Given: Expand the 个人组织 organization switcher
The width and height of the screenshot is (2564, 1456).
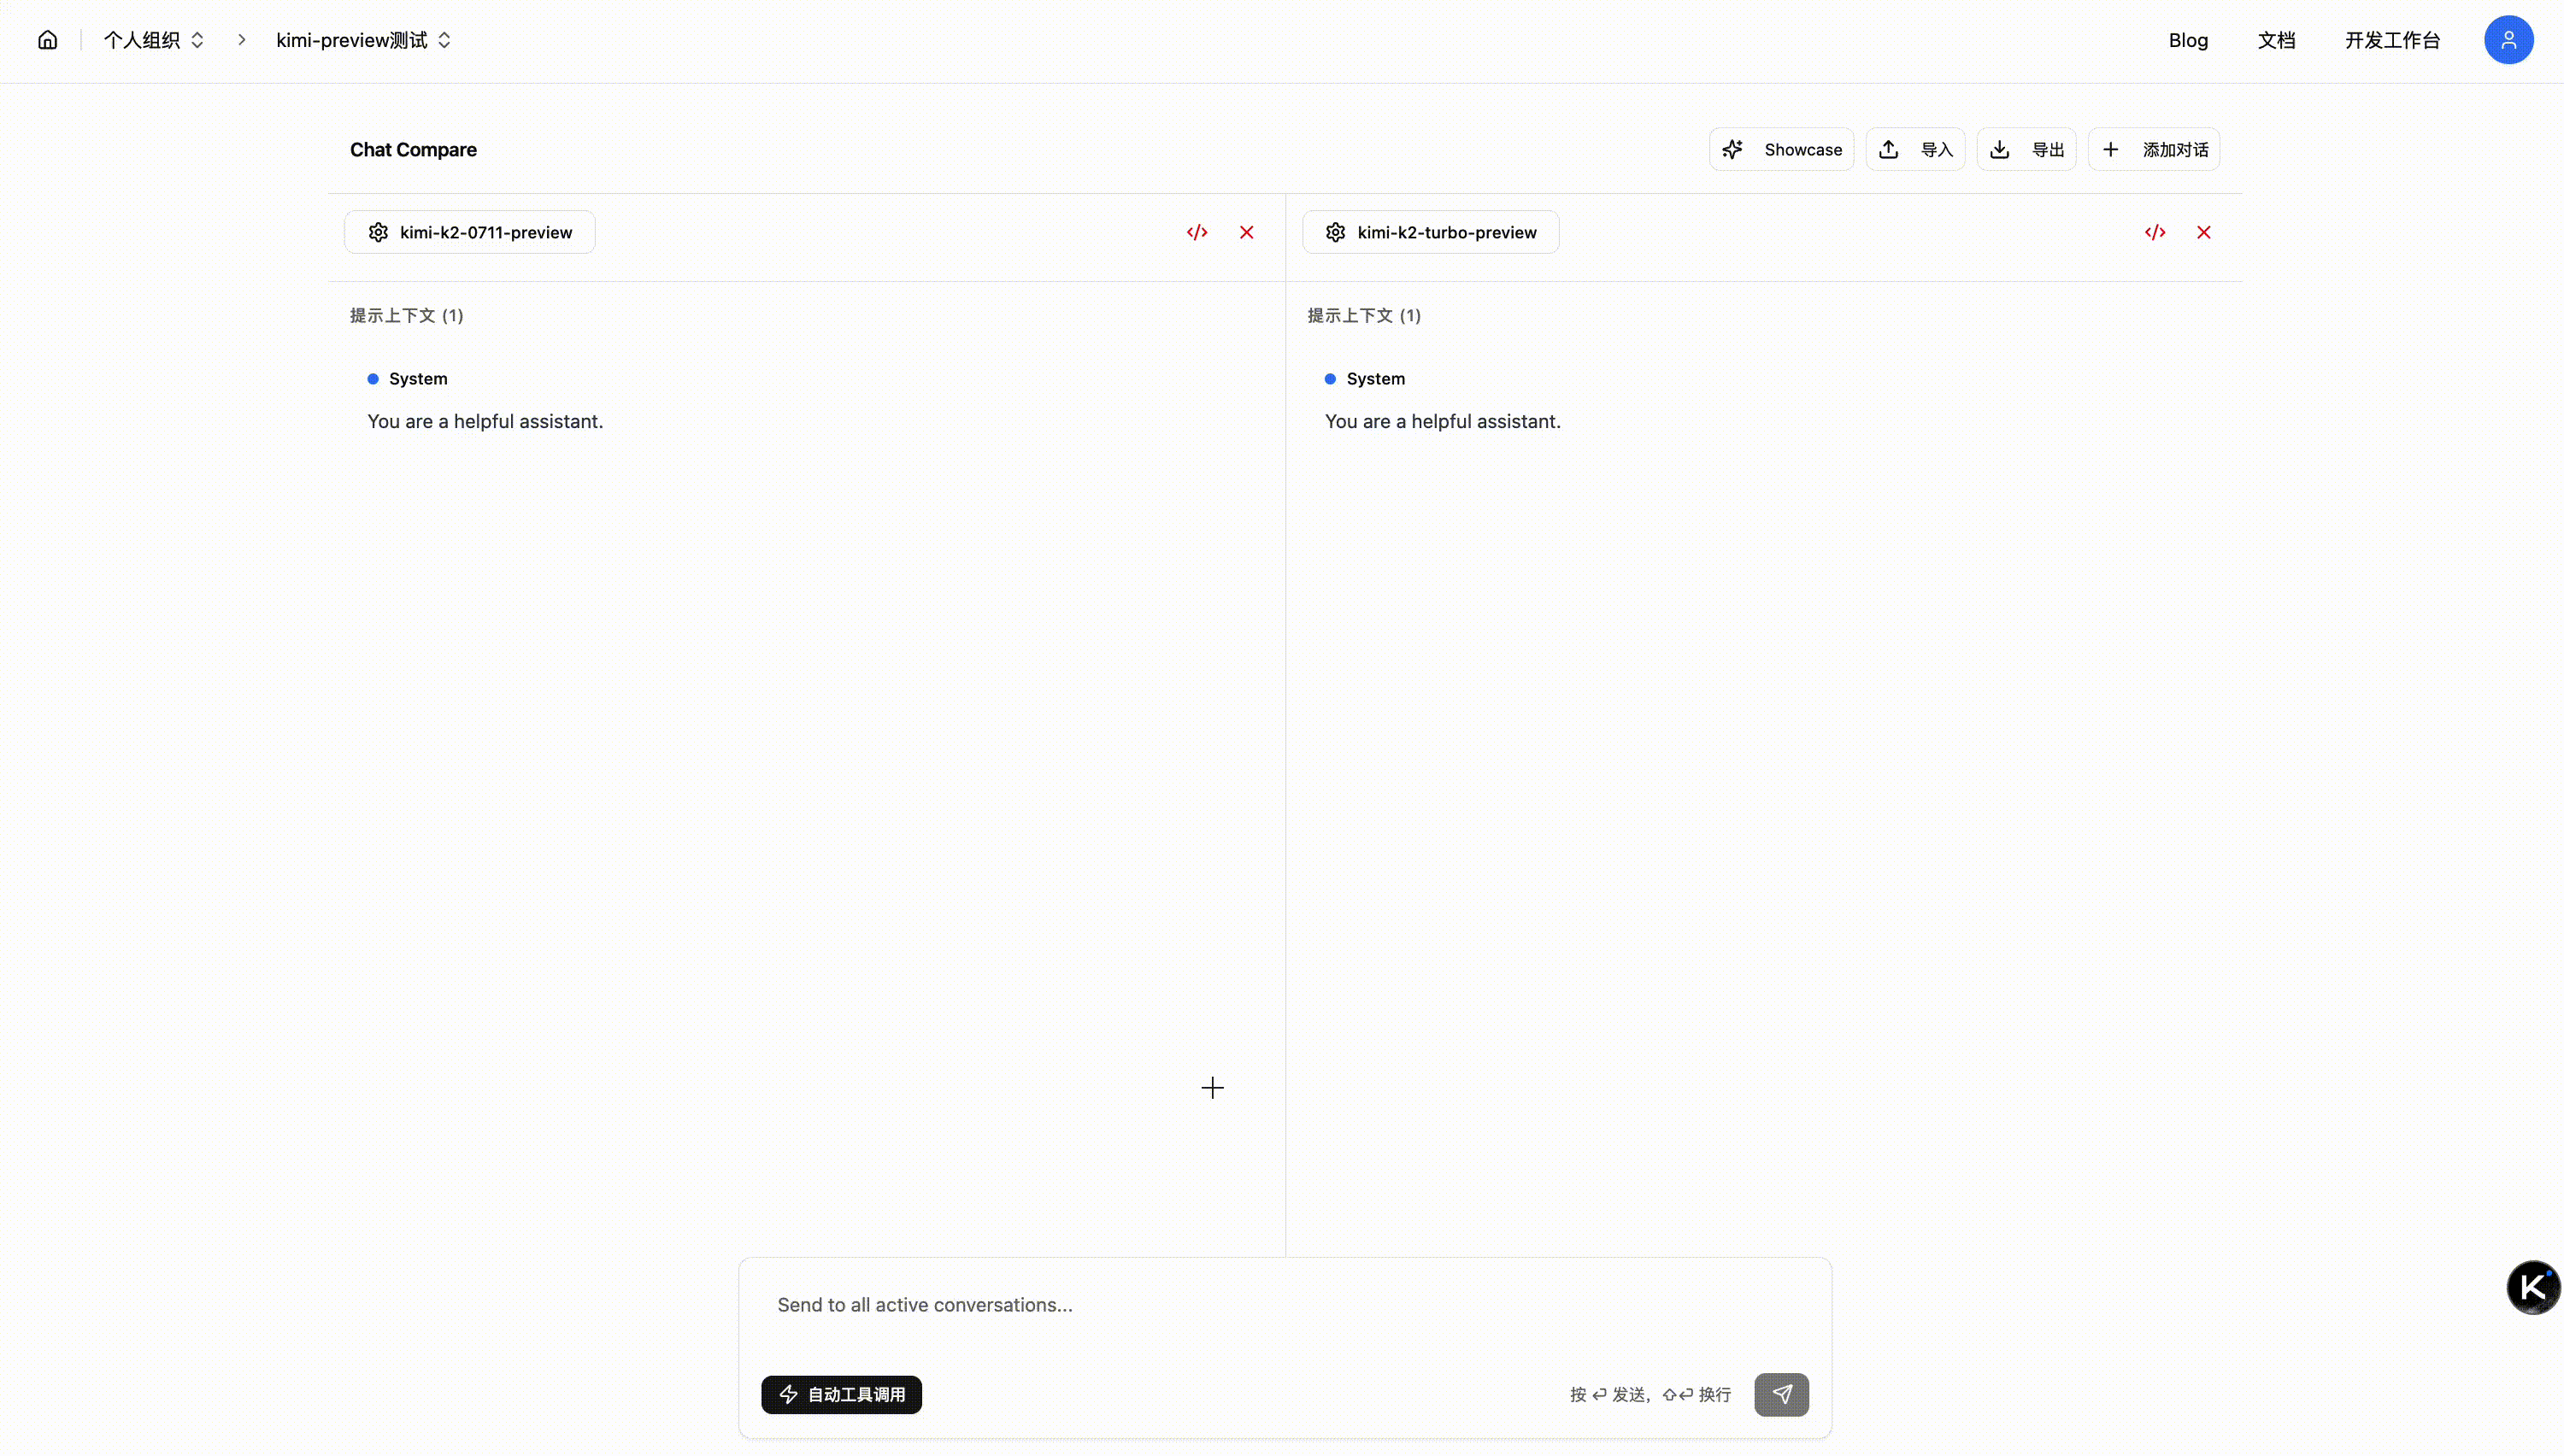Looking at the screenshot, I should (154, 40).
